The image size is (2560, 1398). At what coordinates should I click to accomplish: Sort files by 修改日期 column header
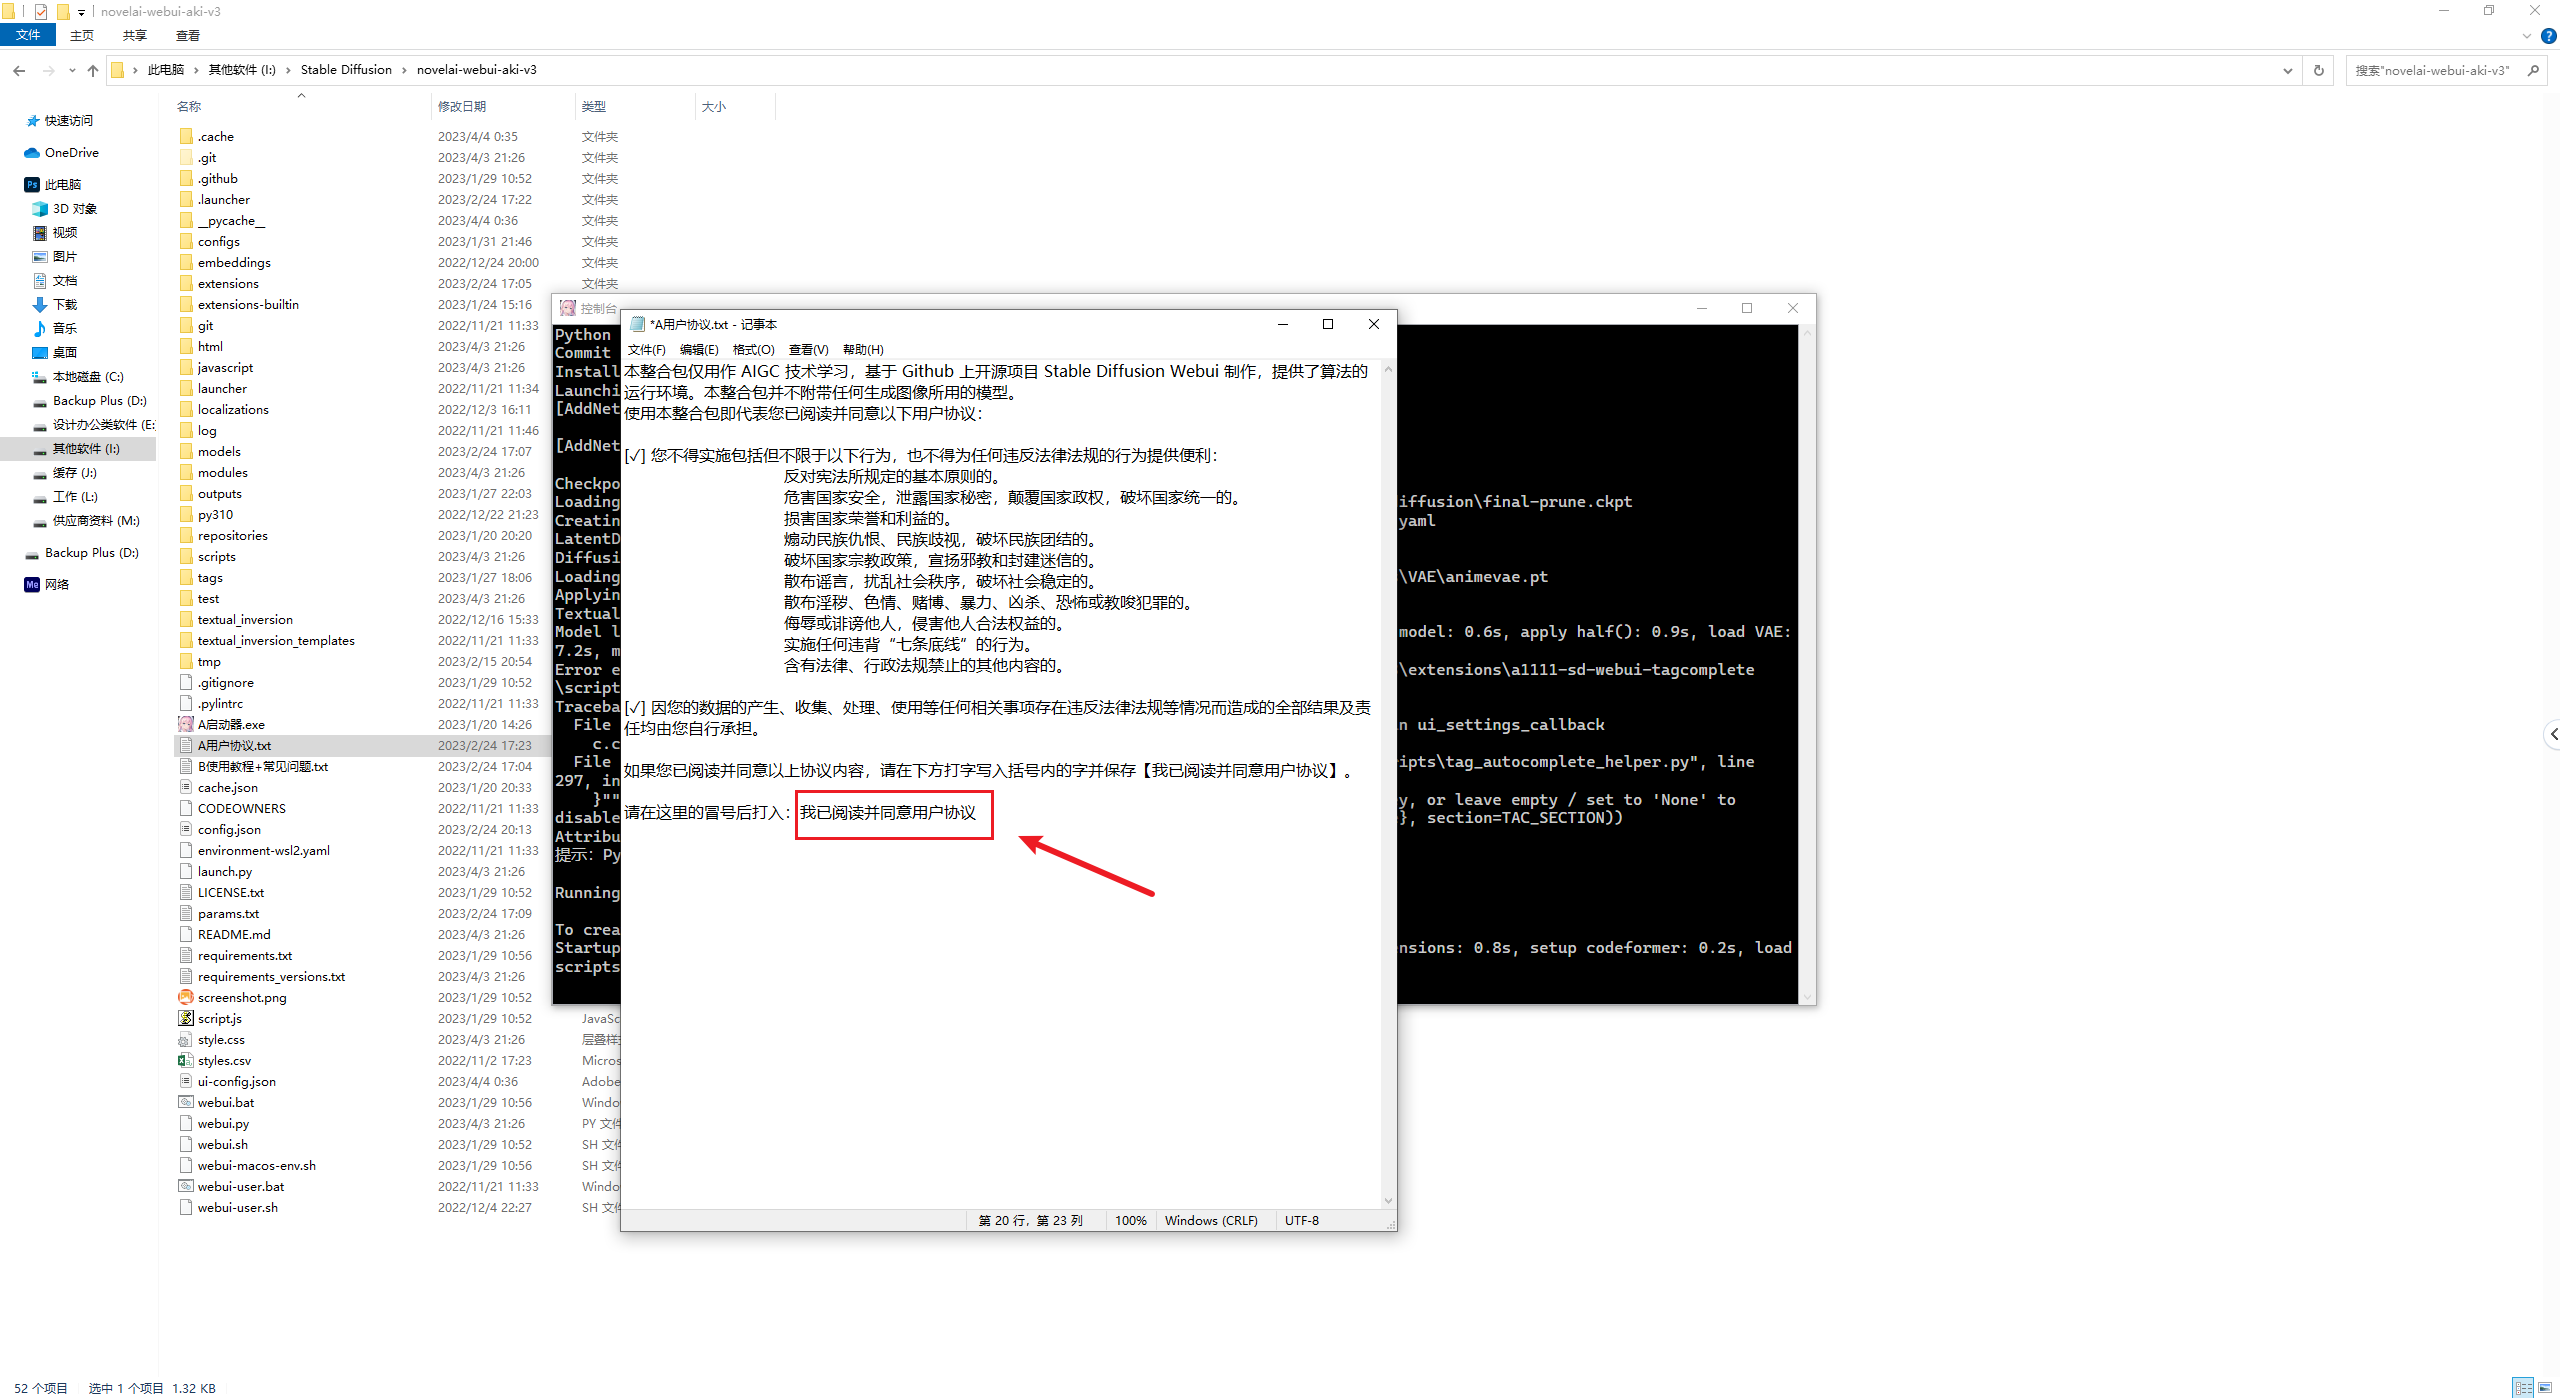tap(462, 106)
